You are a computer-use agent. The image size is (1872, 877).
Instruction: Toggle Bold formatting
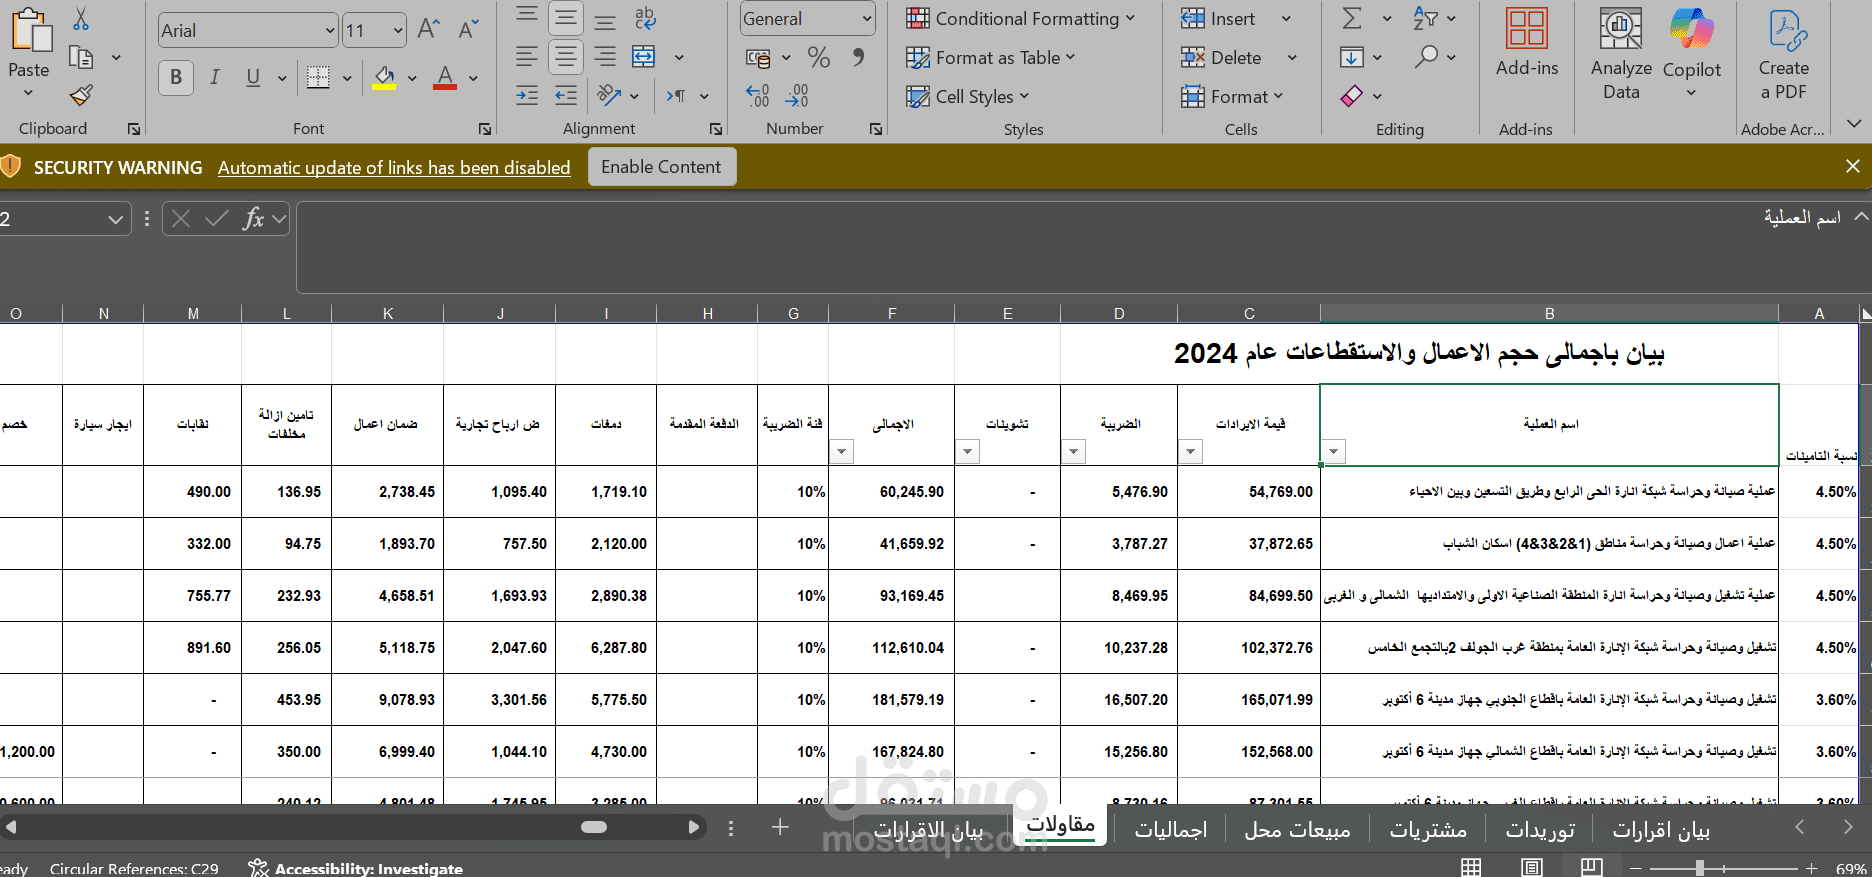(176, 77)
